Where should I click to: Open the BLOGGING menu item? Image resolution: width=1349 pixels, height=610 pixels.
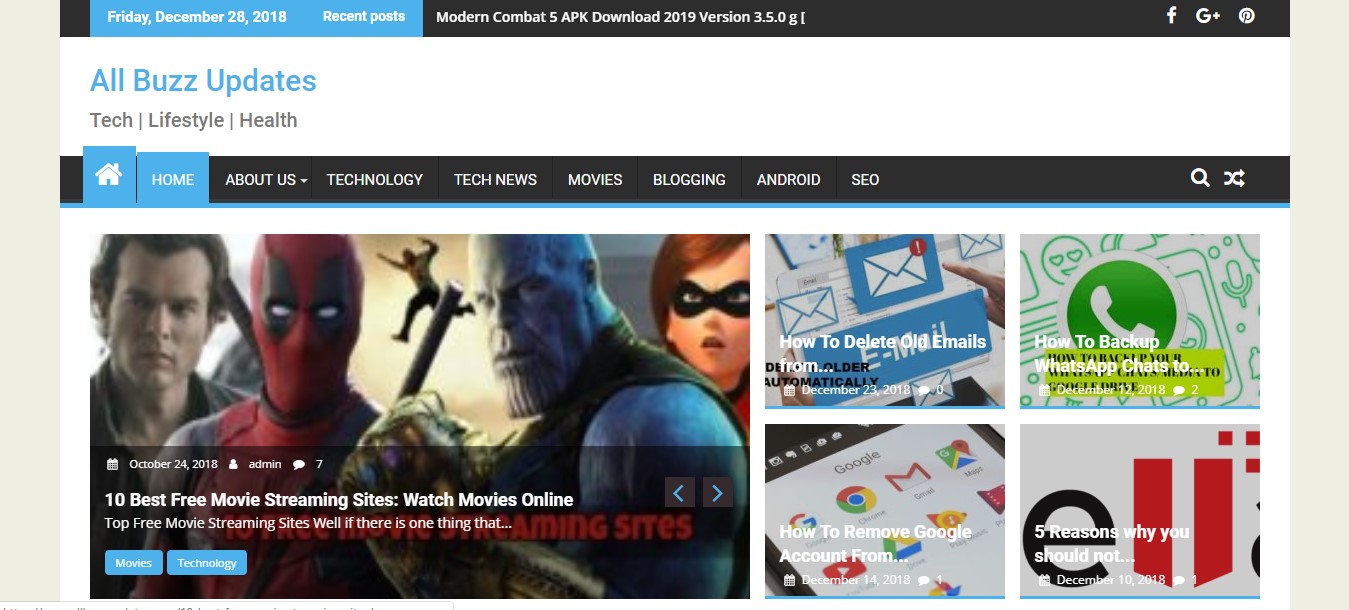[689, 180]
